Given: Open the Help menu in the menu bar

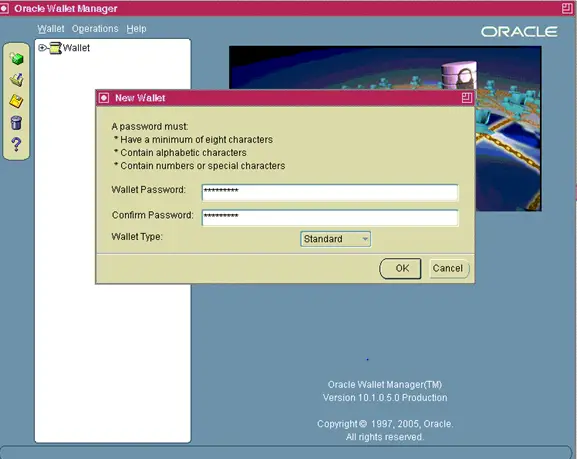Looking at the screenshot, I should (x=136, y=29).
